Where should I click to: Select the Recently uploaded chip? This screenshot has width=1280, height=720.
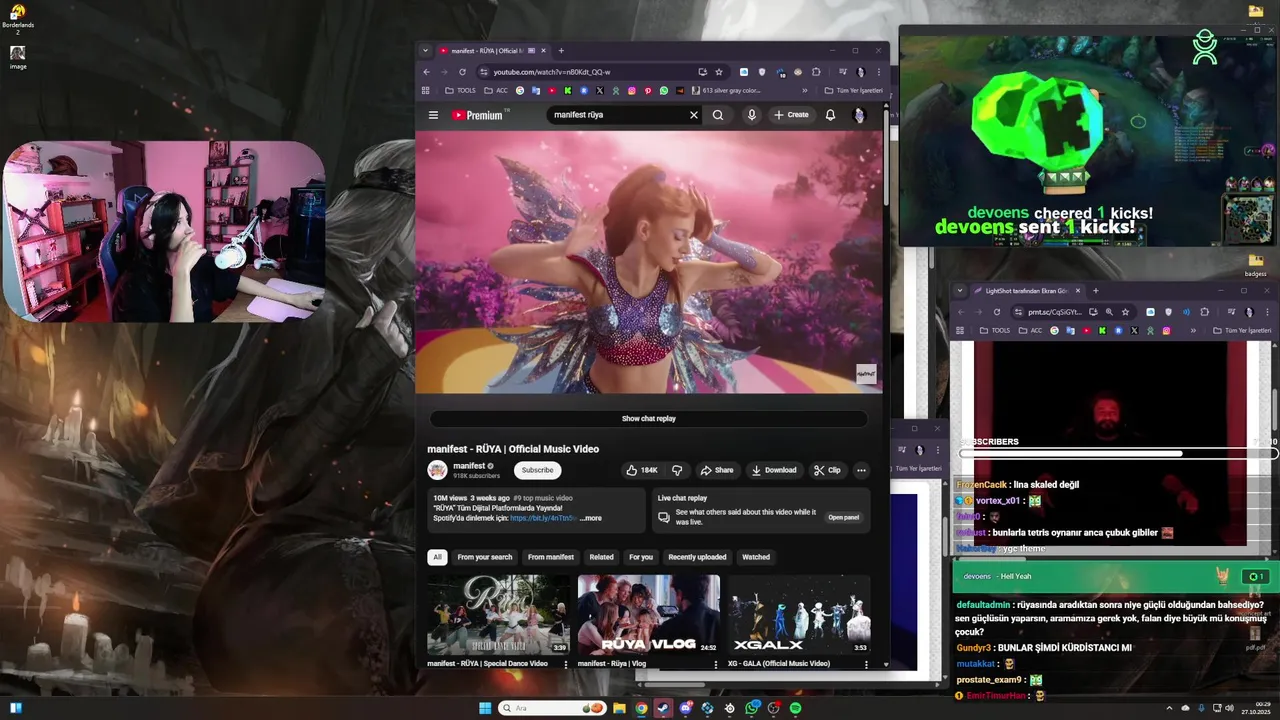click(697, 557)
